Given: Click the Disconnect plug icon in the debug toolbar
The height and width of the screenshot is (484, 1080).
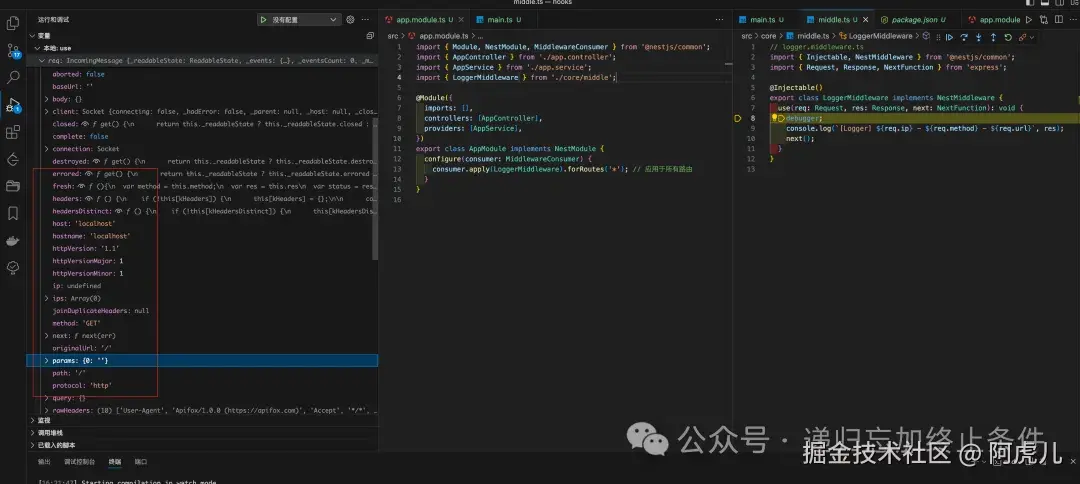Looking at the screenshot, I should click(1022, 37).
